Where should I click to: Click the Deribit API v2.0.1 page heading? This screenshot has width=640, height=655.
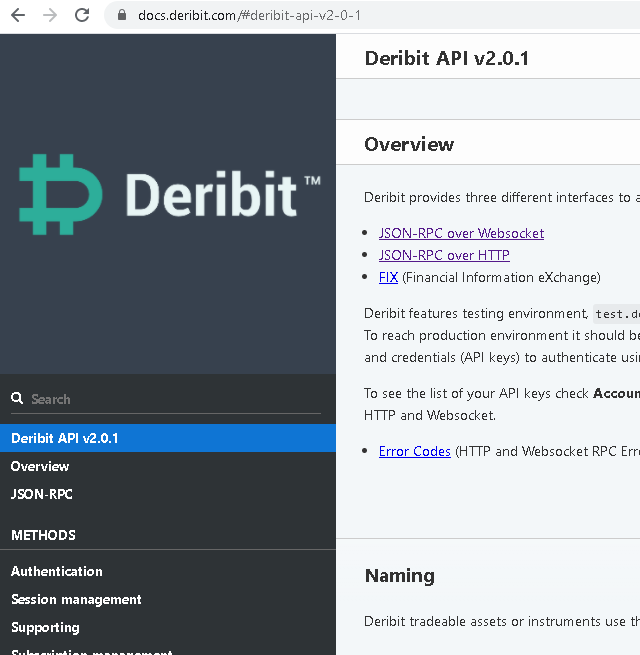[x=447, y=58]
